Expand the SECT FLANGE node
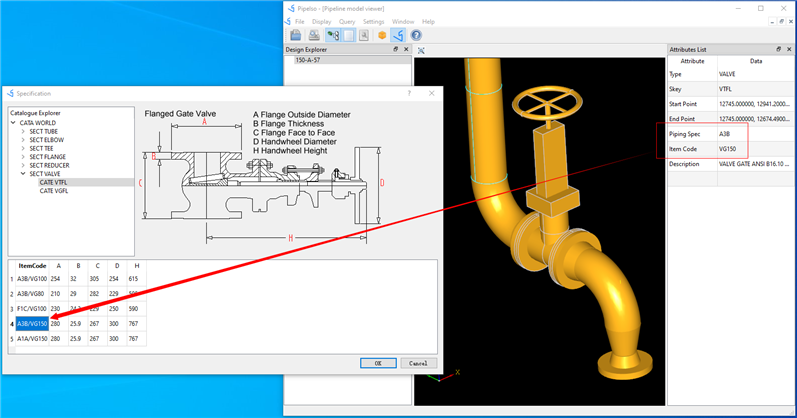This screenshot has width=797, height=418. 23,157
